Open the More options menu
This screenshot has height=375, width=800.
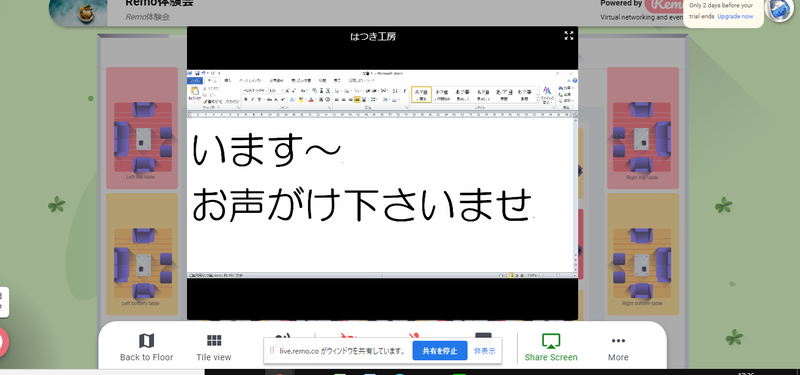618,347
